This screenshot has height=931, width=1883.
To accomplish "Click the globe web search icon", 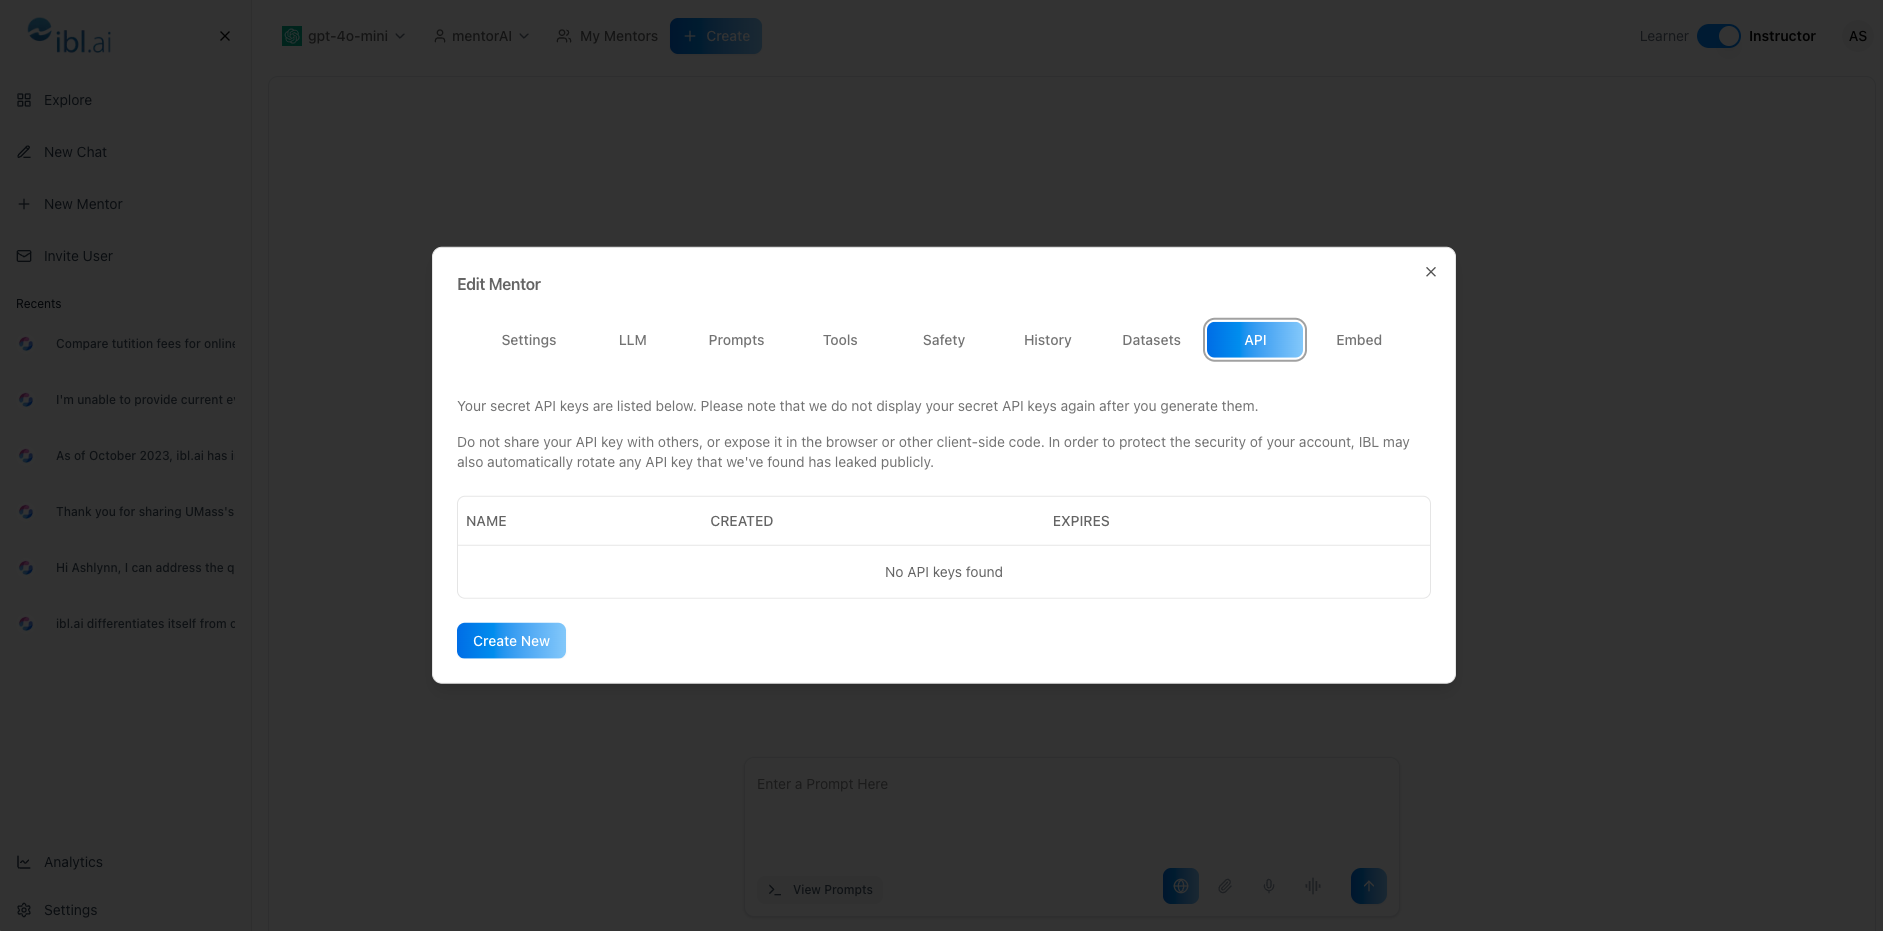I will tap(1180, 886).
